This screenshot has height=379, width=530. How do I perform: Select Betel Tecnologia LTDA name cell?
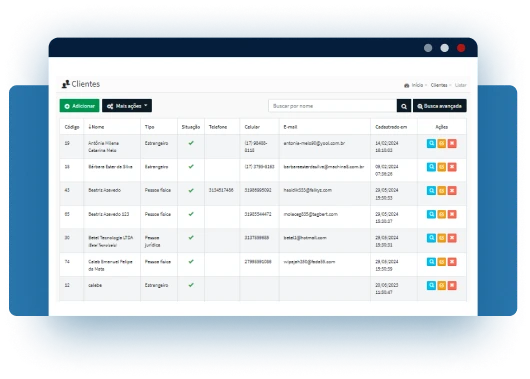pos(111,241)
